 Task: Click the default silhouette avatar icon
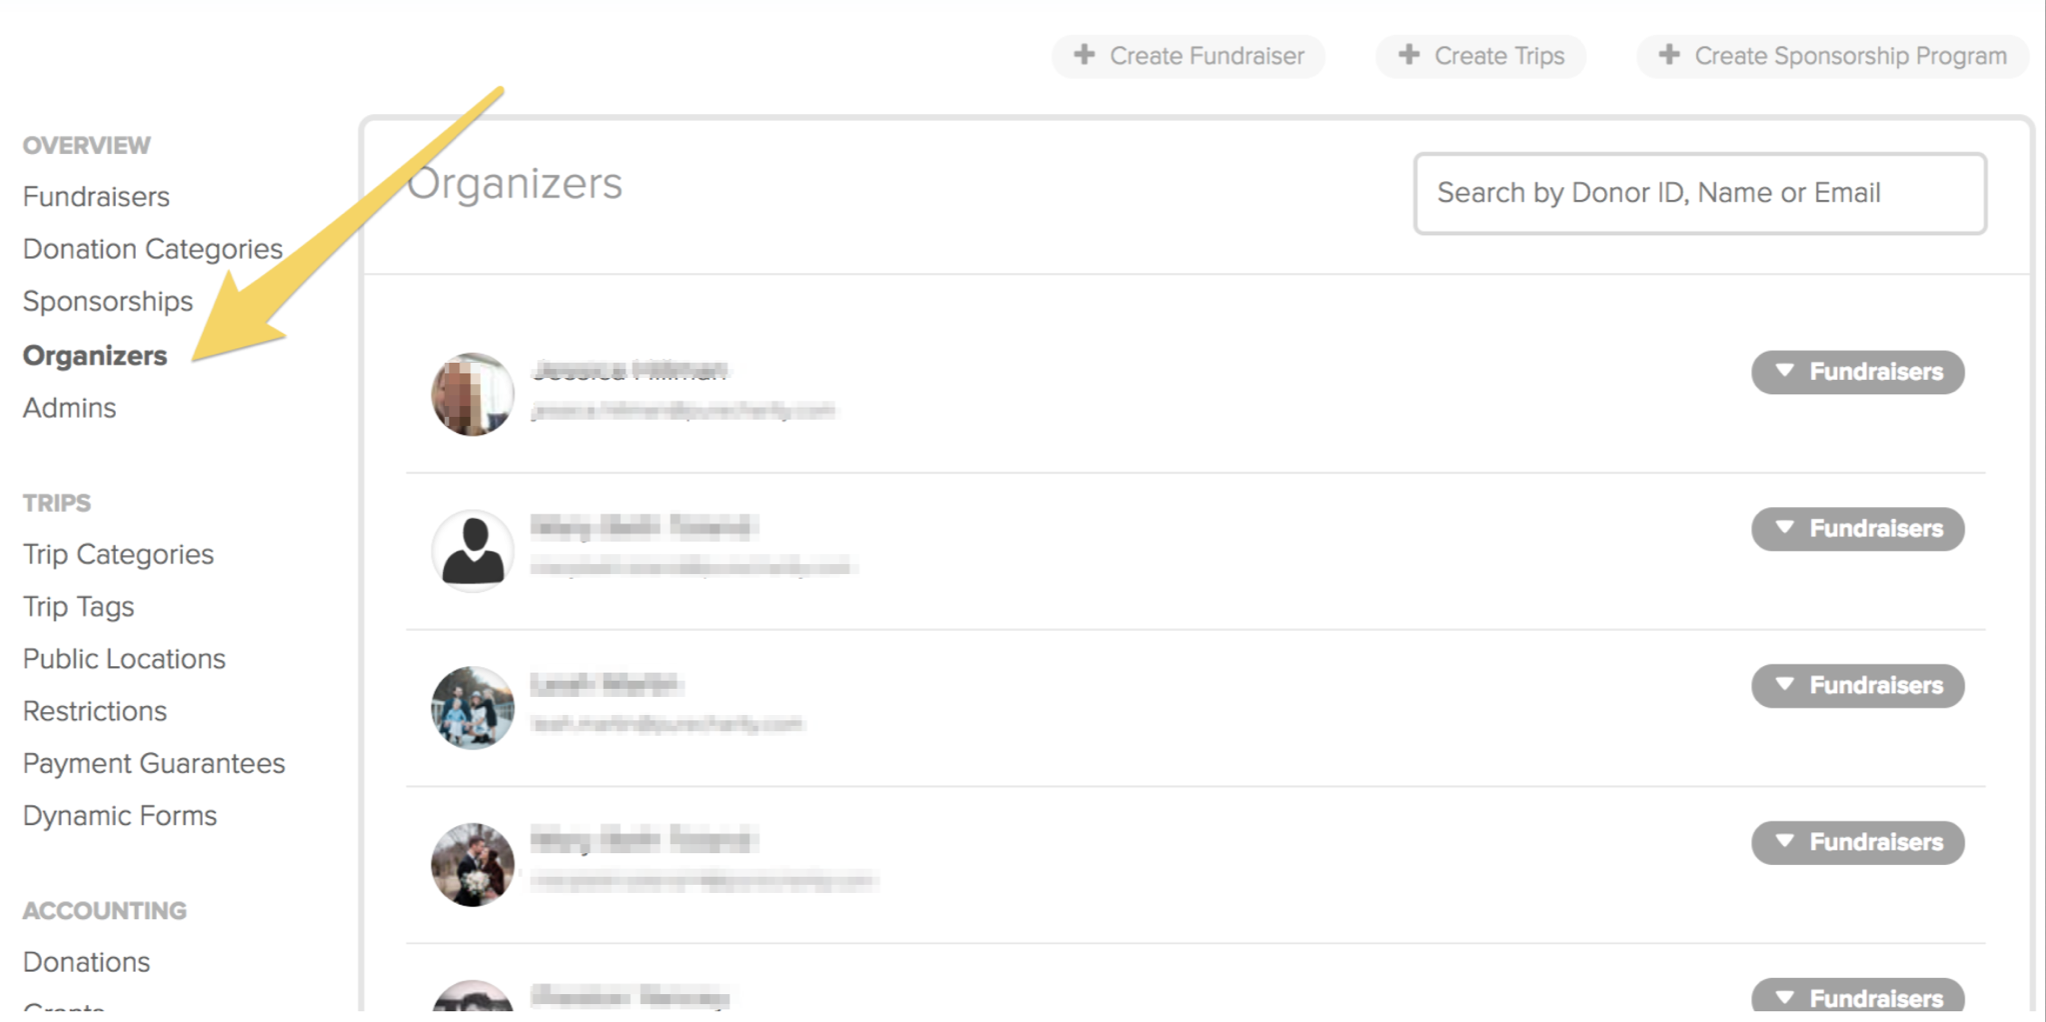(473, 551)
